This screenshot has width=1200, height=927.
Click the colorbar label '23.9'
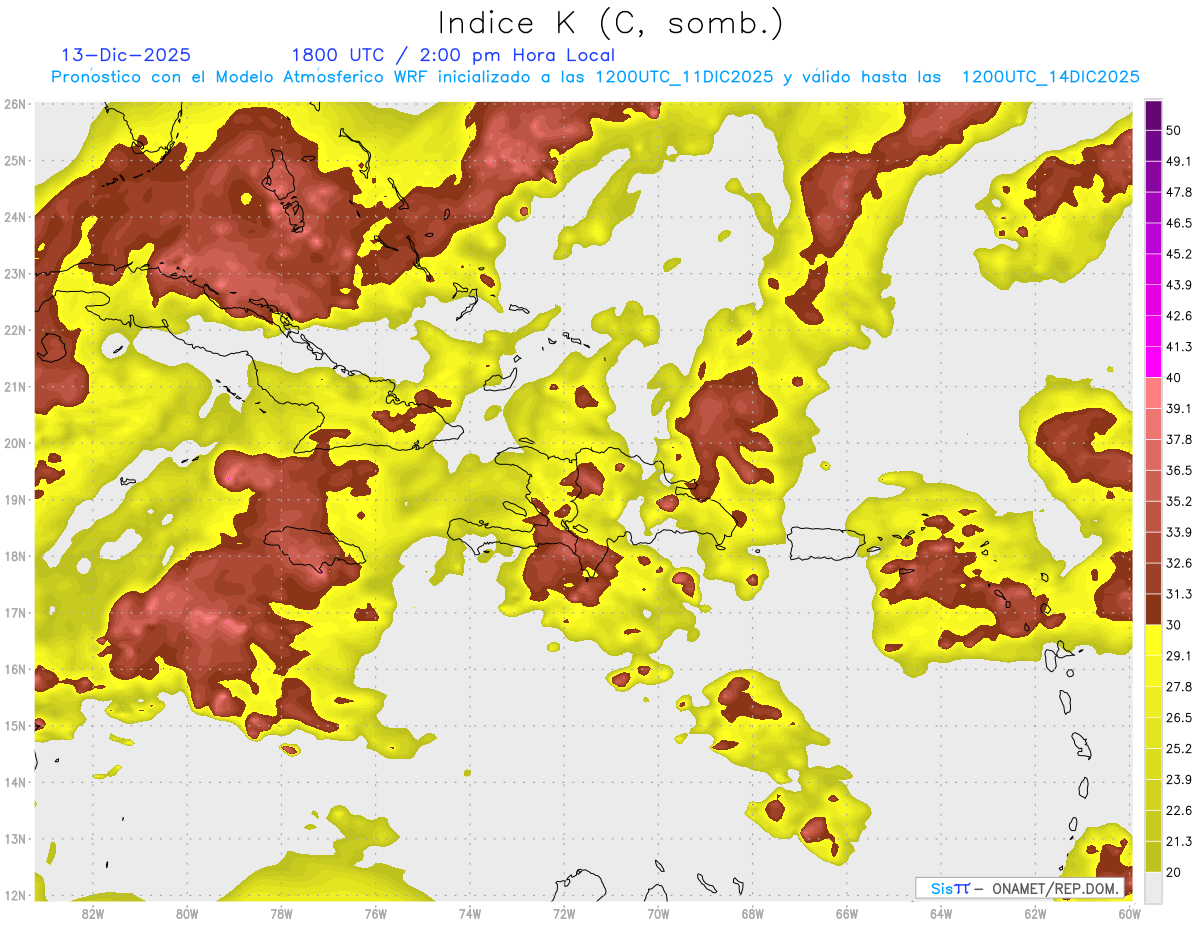1179,780
